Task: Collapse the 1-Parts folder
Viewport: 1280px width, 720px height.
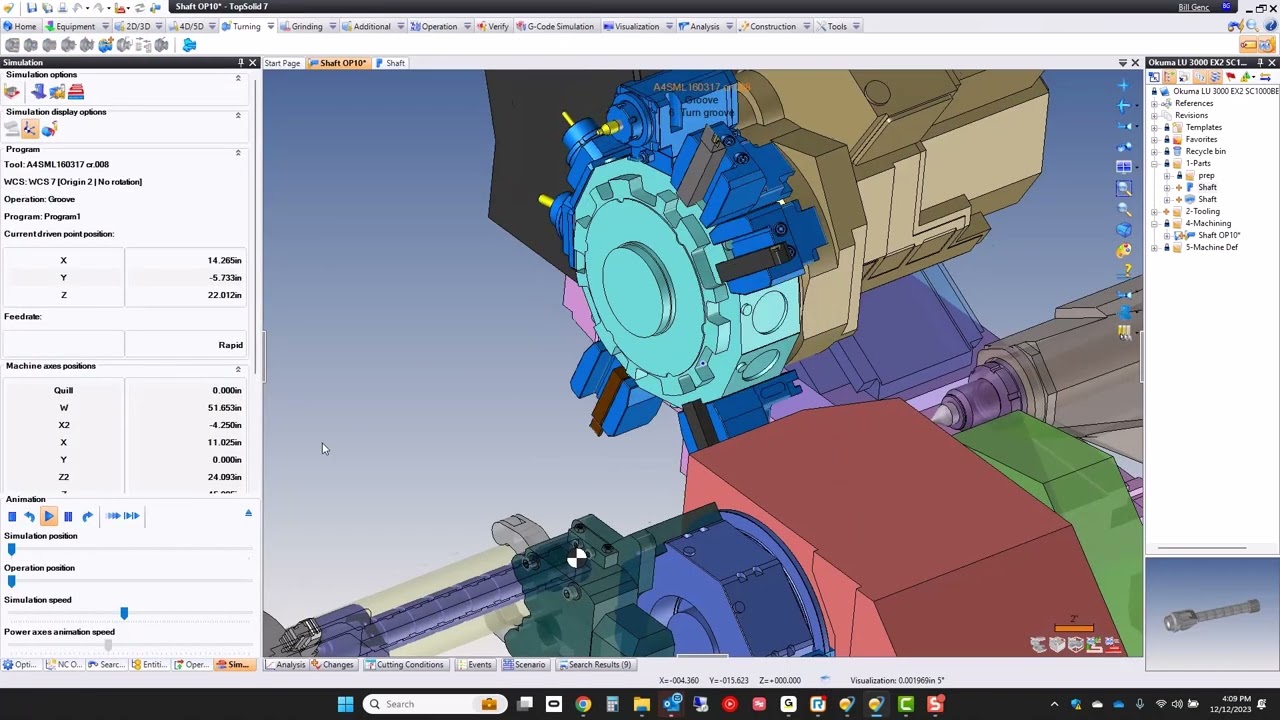Action: 1154,163
